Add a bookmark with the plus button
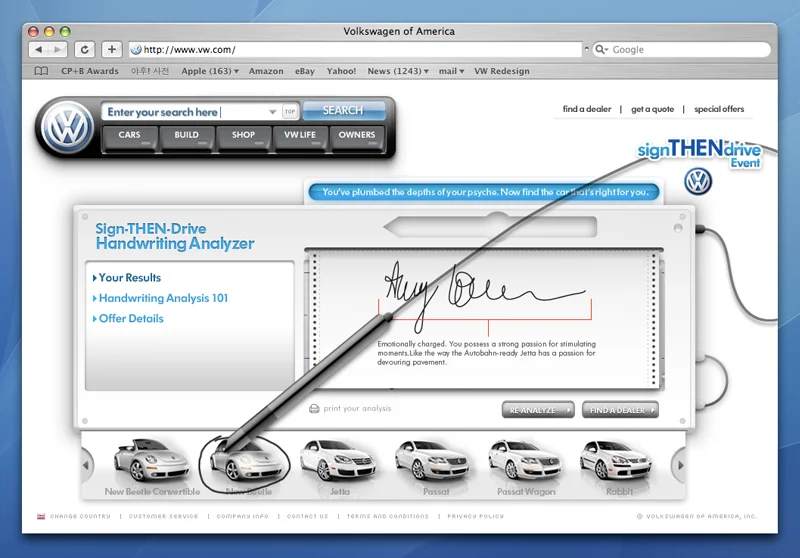 (112, 49)
